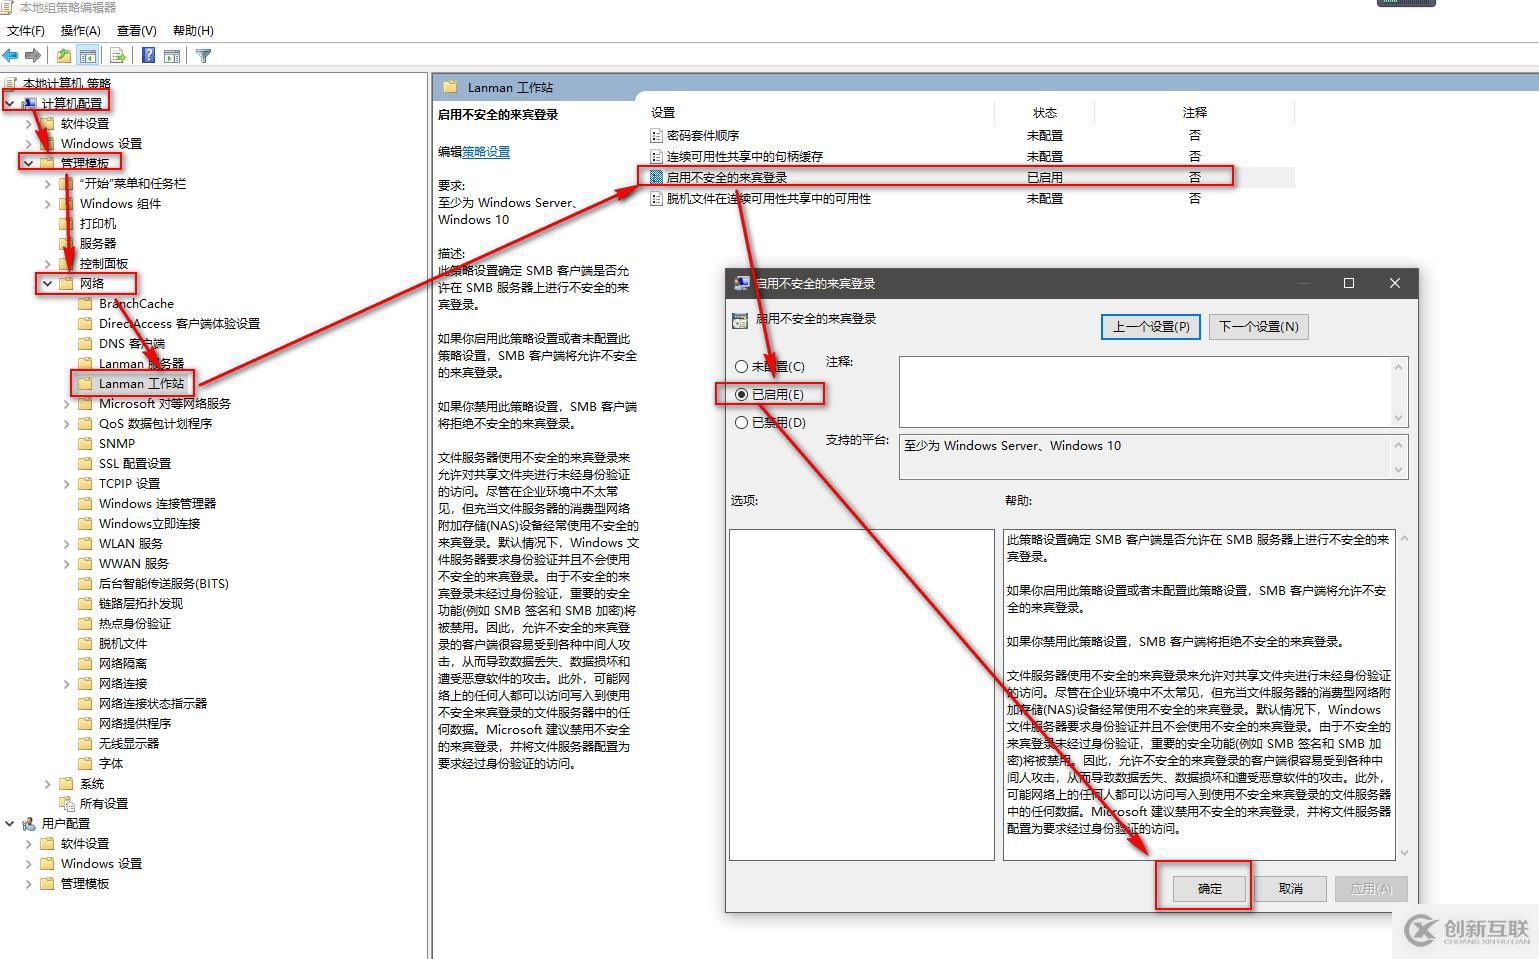
Task: Expand the QoS 数据包计划程序 node
Action: point(66,423)
